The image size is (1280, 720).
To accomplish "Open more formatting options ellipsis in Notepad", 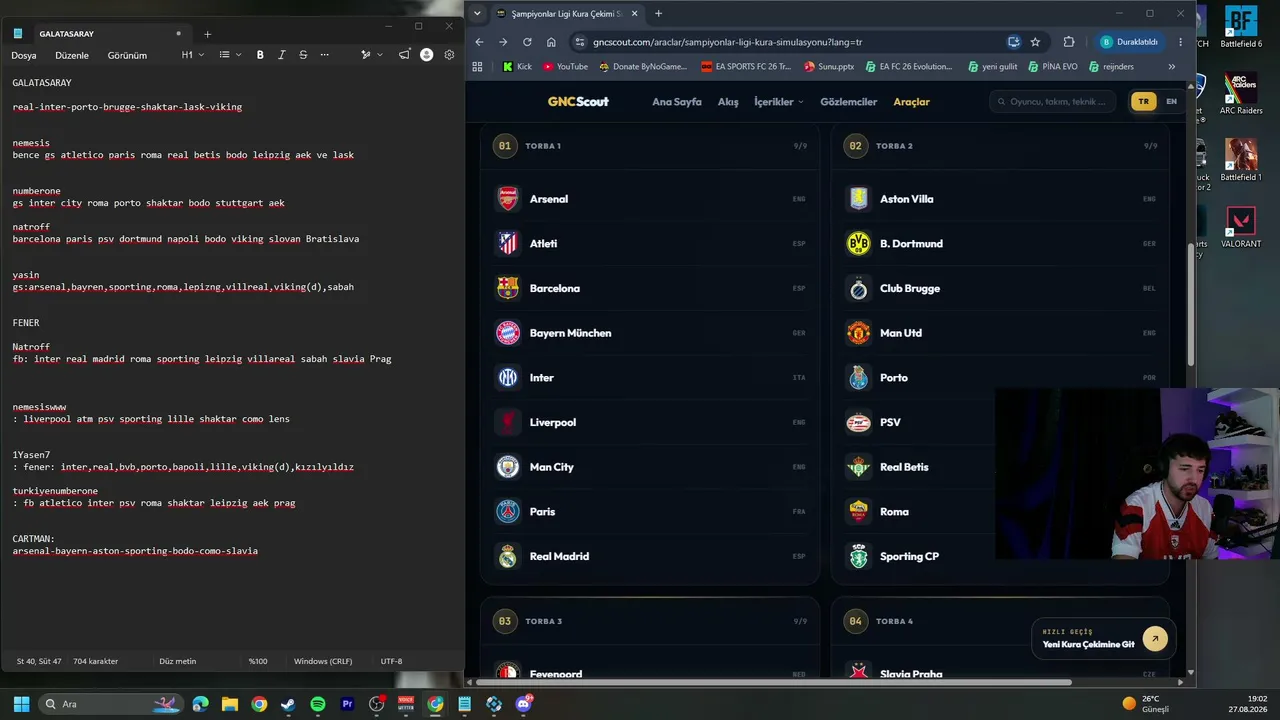I will [x=324, y=55].
